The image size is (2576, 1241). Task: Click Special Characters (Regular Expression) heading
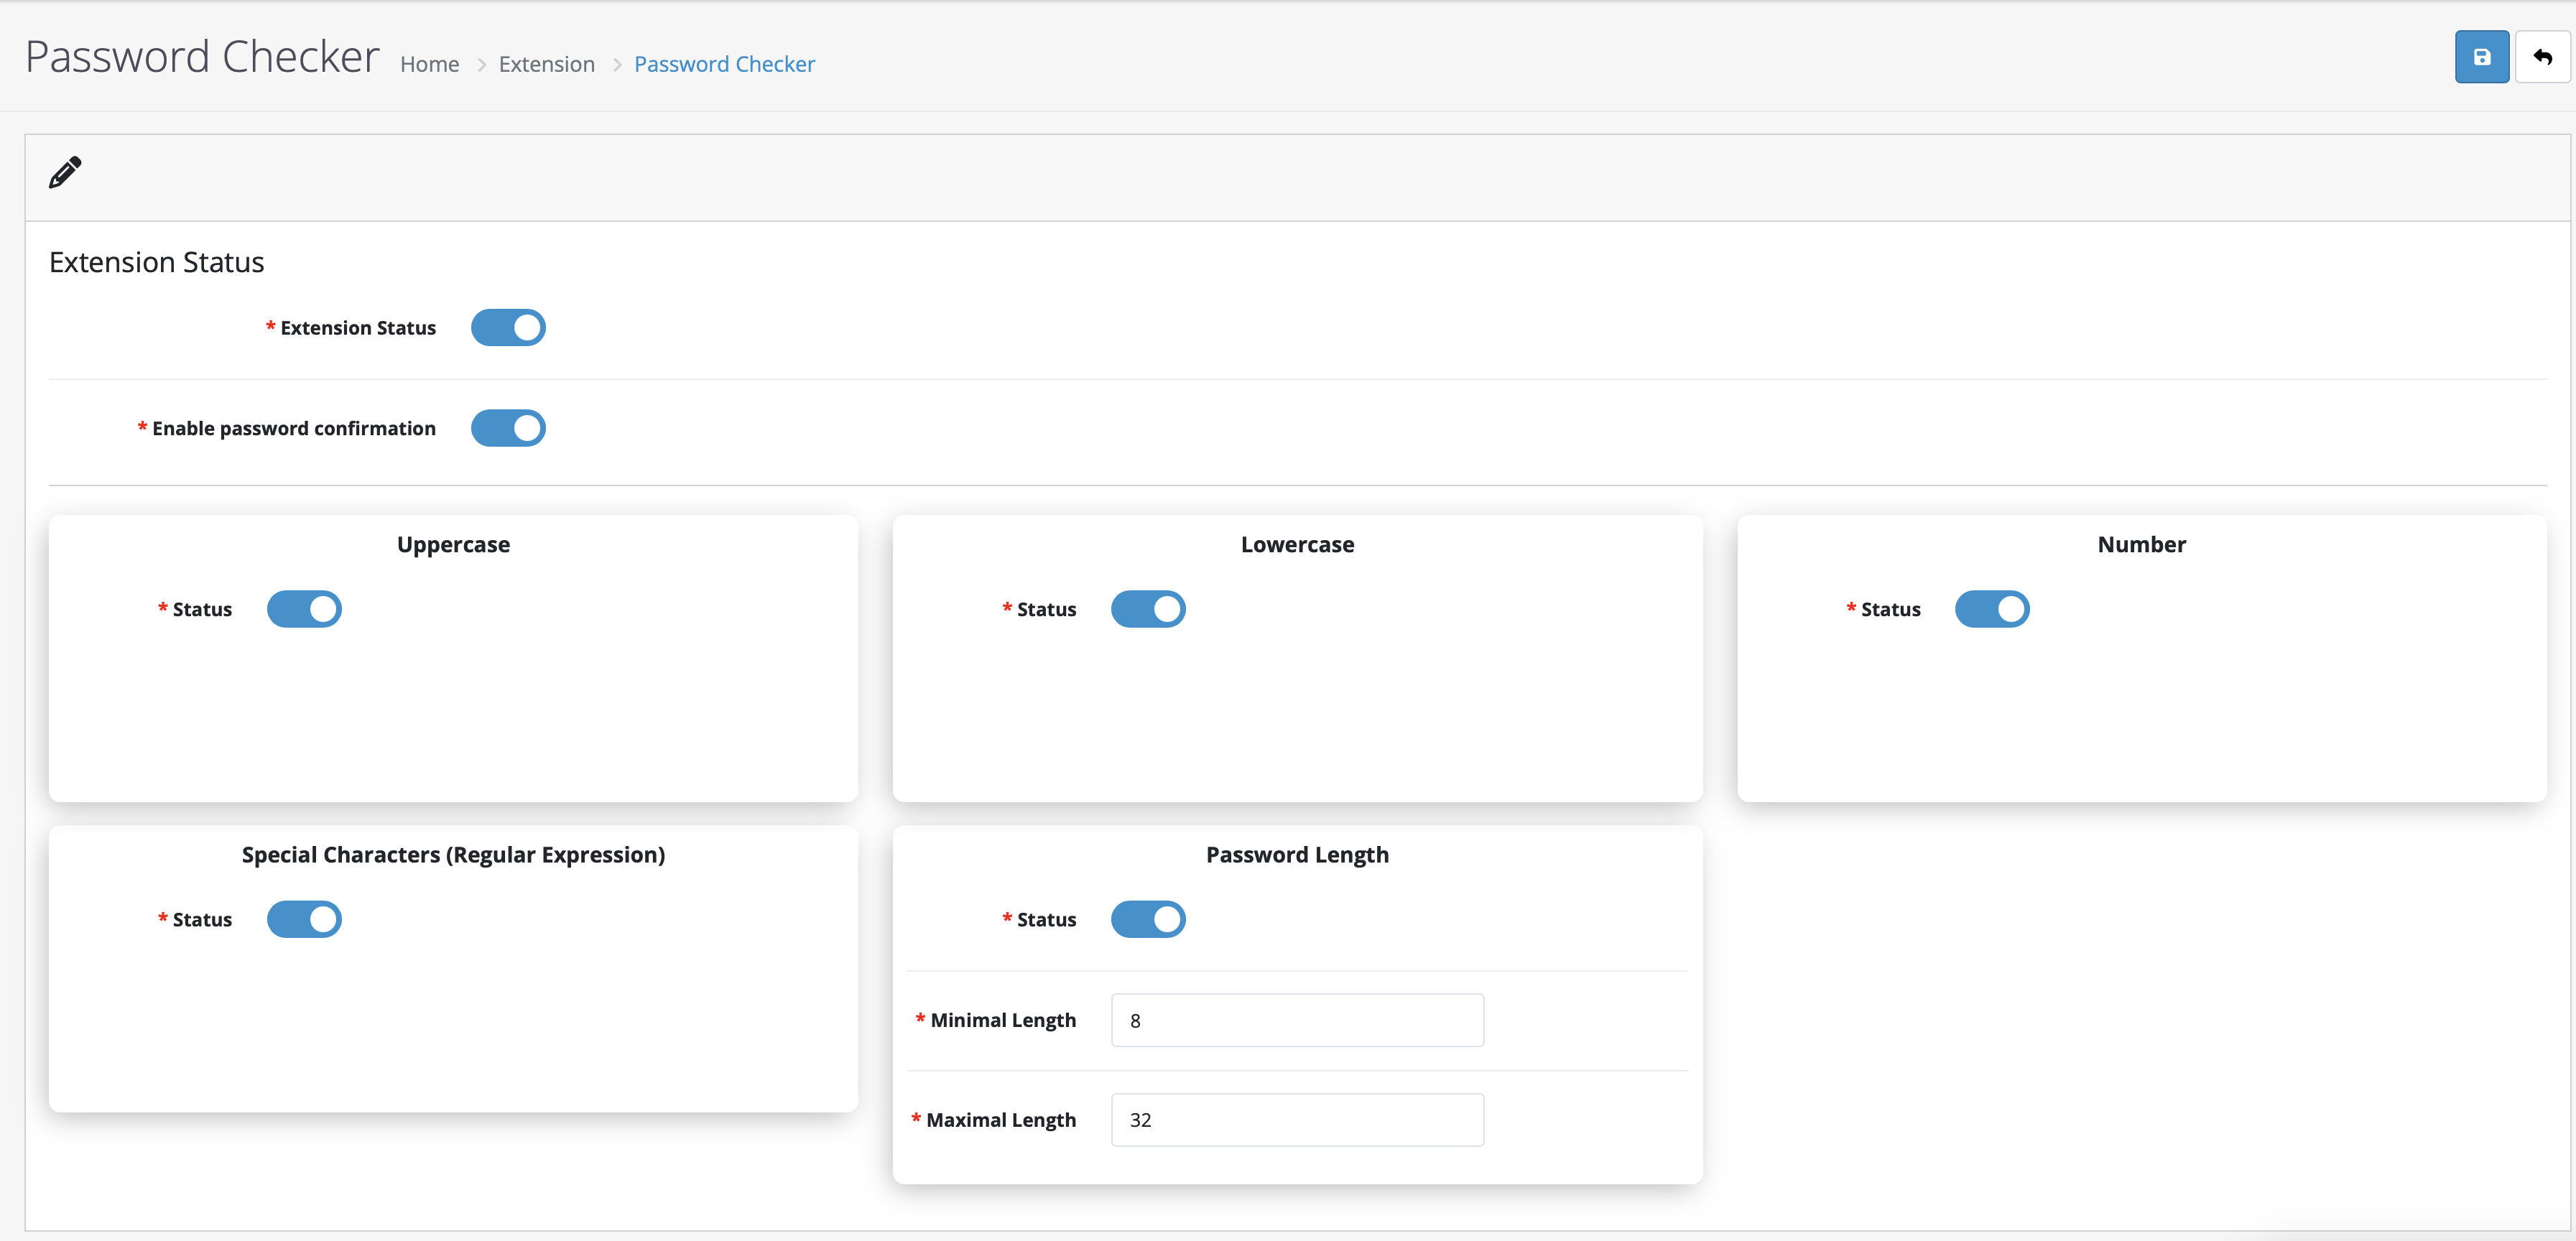[x=453, y=855]
